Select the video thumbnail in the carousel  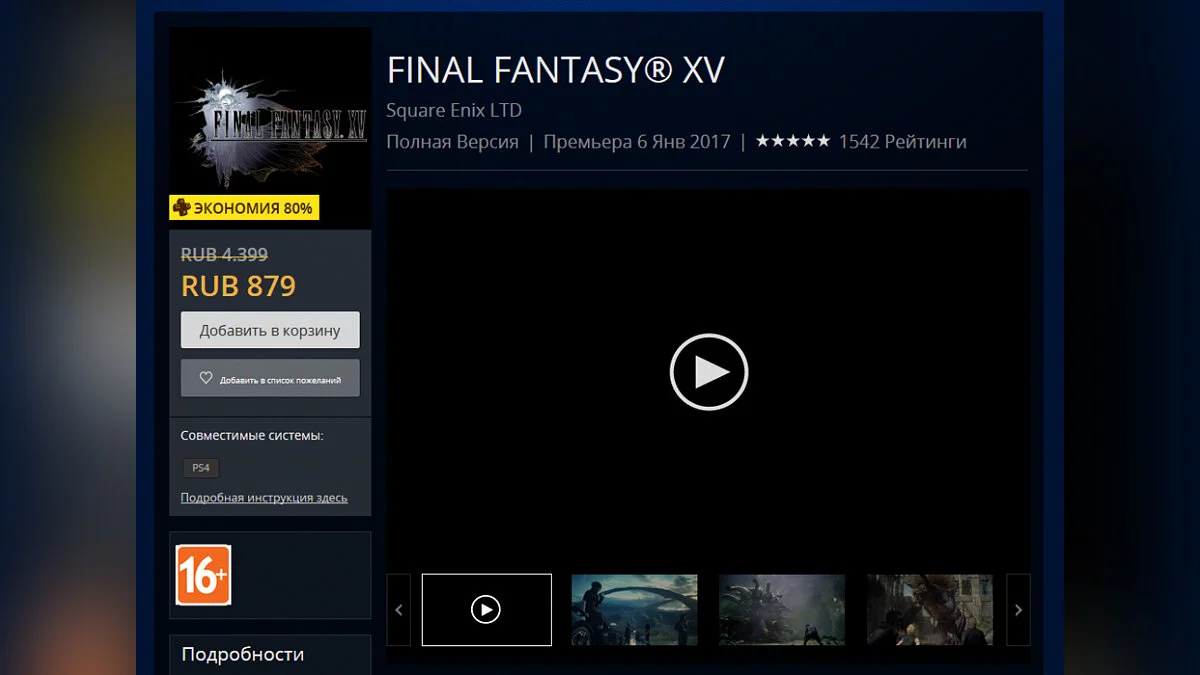tap(486, 609)
